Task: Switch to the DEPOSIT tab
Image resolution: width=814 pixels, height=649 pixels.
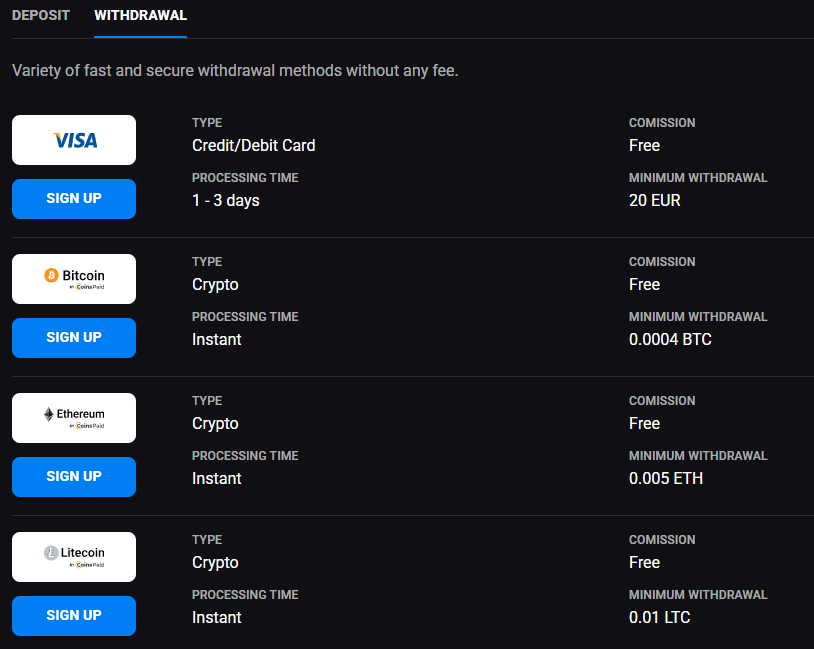Action: (x=40, y=15)
